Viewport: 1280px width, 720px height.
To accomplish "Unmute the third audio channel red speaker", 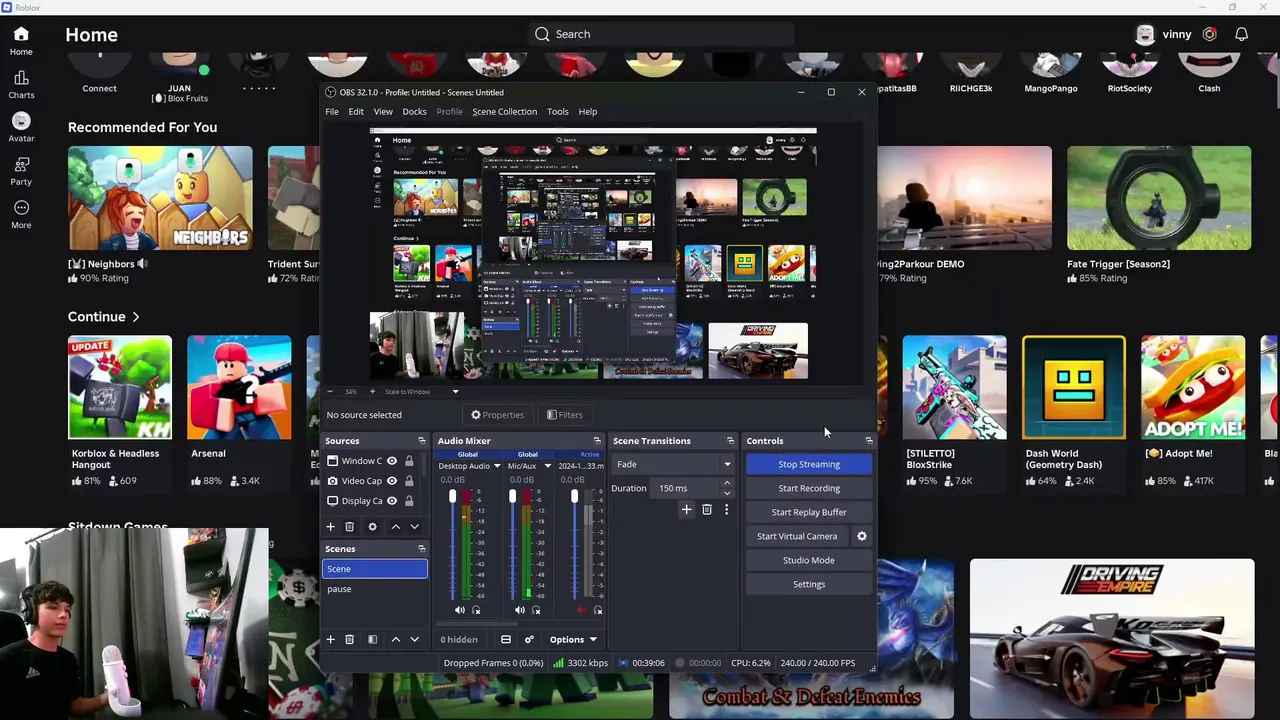I will (x=582, y=610).
